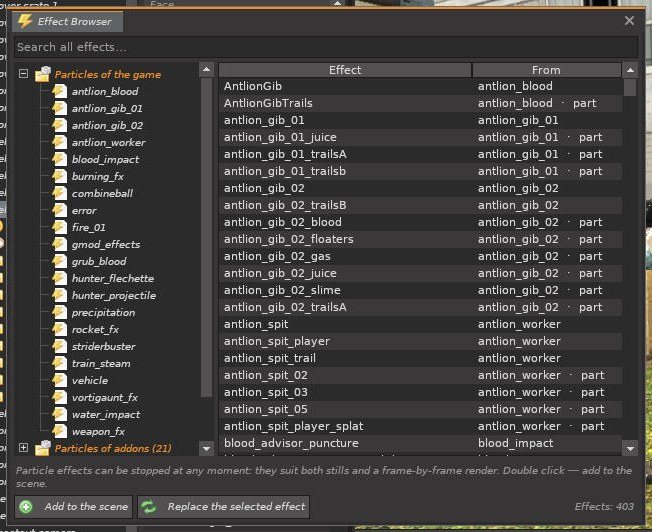Focus the Search all effects field
The width and height of the screenshot is (652, 532).
pyautogui.click(x=326, y=47)
